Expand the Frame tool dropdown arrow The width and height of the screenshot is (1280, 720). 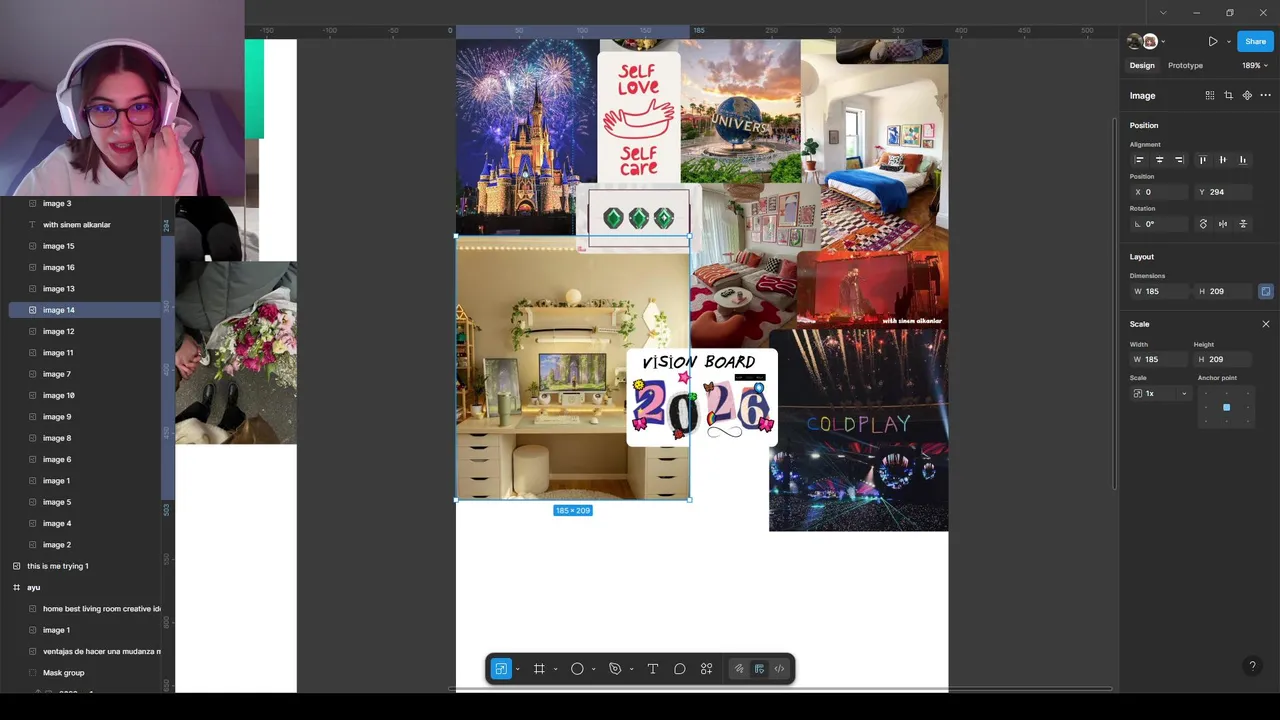tap(555, 669)
